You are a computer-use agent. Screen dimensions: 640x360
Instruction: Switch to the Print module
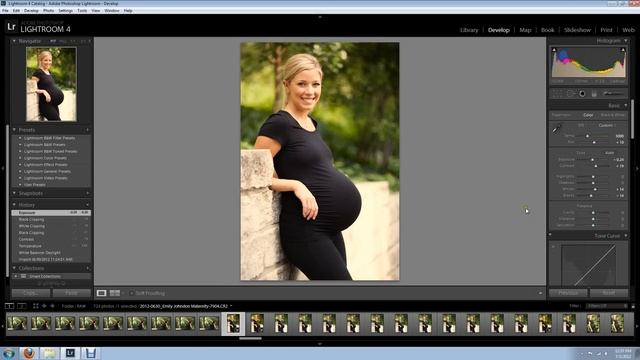click(606, 30)
